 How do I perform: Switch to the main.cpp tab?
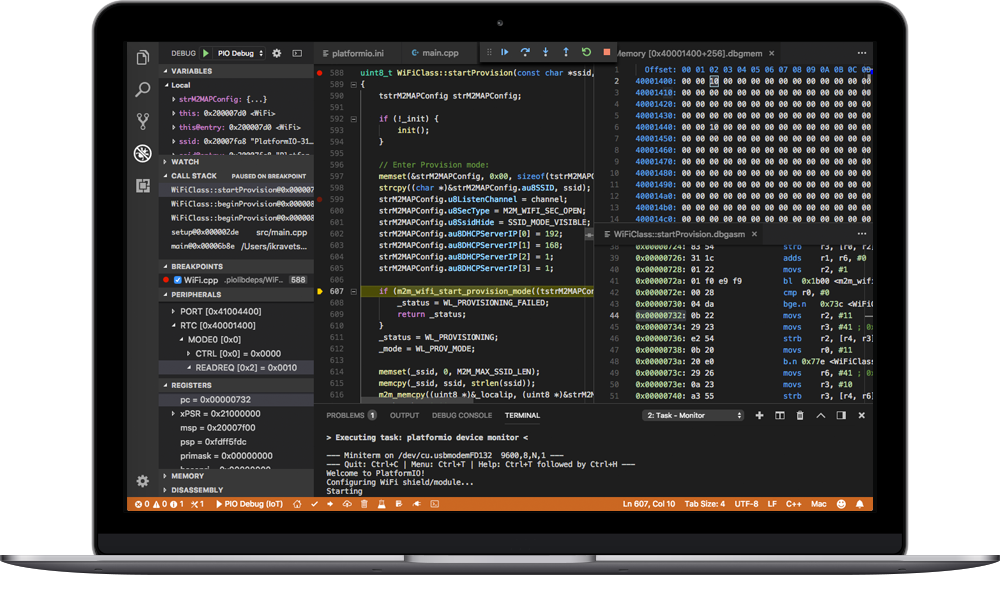tap(438, 52)
